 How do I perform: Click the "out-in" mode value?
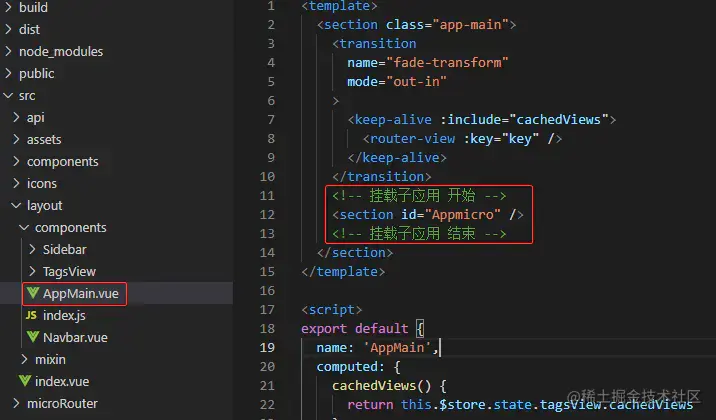(x=416, y=81)
